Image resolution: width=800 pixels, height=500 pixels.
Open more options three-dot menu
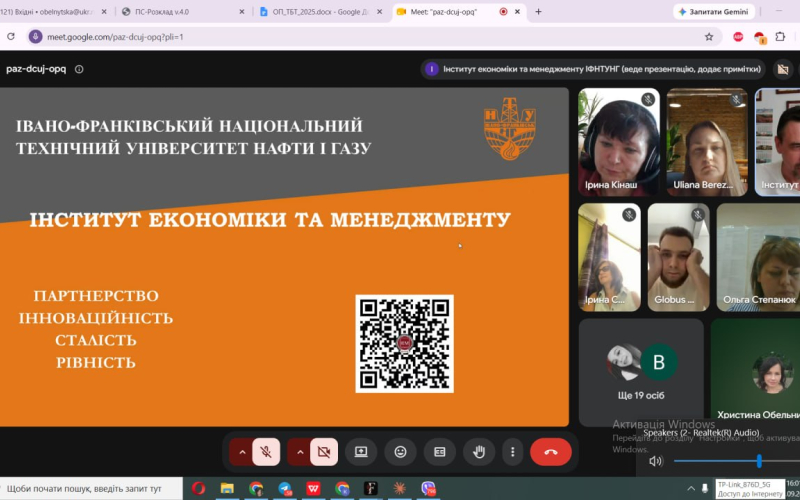click(x=512, y=452)
